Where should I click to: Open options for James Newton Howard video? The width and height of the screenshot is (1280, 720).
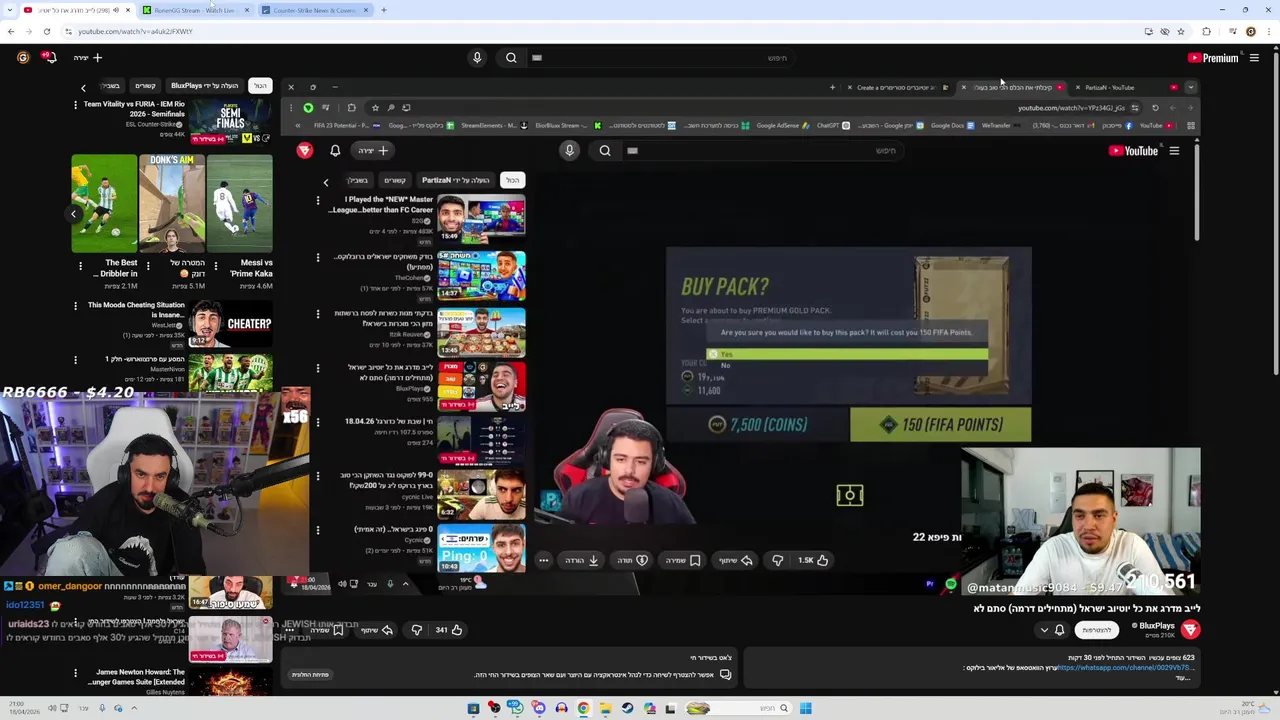(x=75, y=673)
